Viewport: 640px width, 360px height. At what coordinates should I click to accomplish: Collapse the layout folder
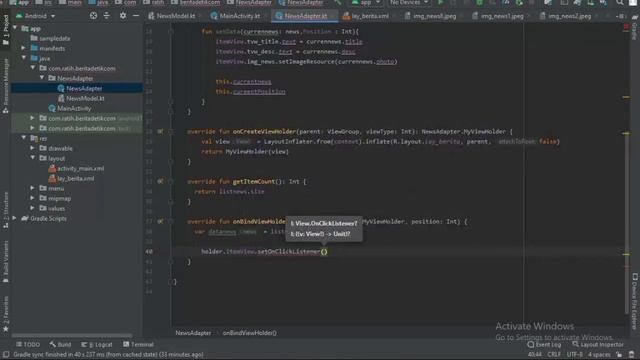coord(32,158)
